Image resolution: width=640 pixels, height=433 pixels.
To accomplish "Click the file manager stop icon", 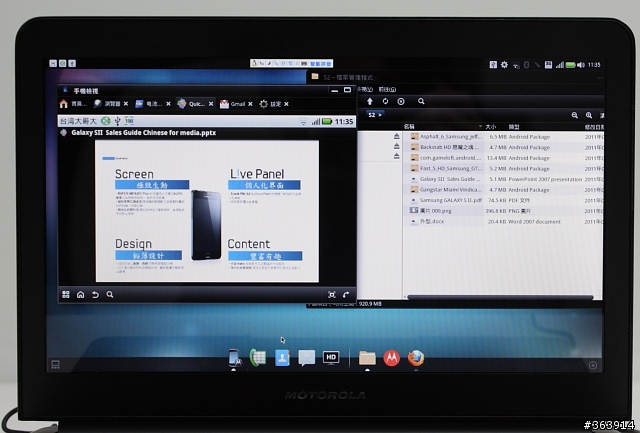I will pos(401,101).
